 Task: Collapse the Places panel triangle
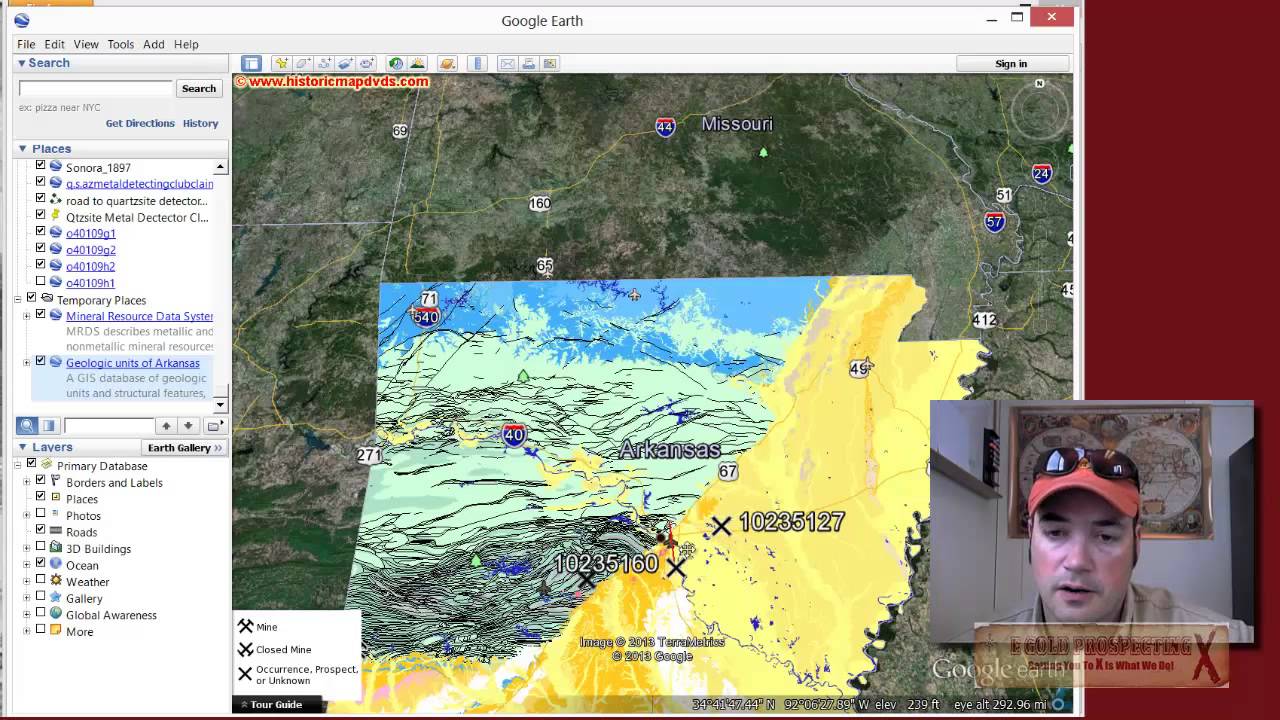coord(21,148)
